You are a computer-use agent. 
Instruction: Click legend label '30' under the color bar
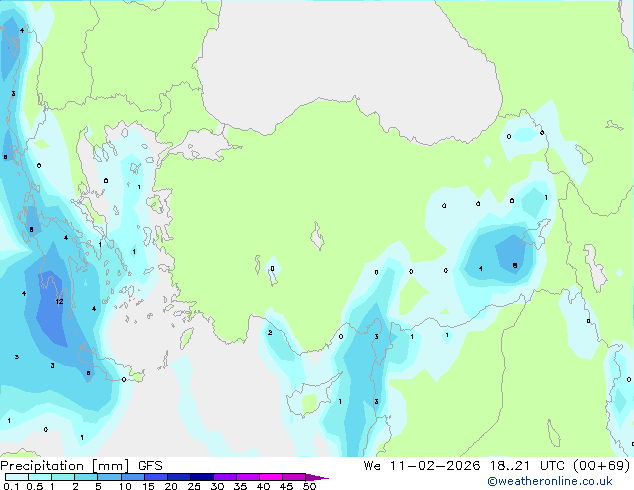coord(217,486)
